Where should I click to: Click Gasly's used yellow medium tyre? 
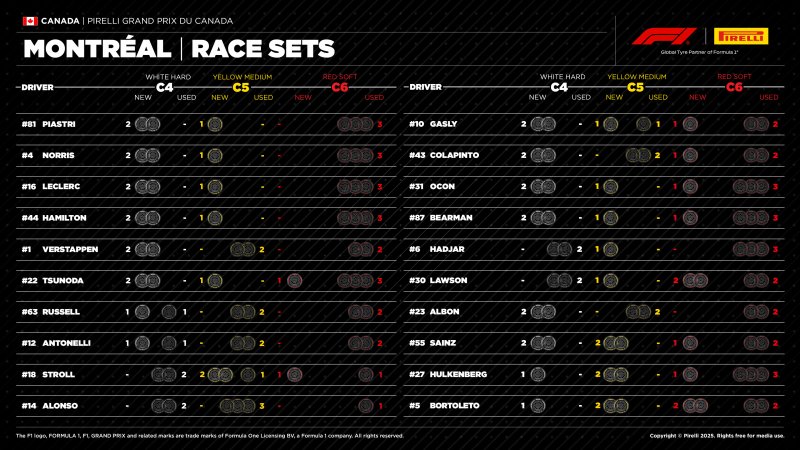coord(641,124)
